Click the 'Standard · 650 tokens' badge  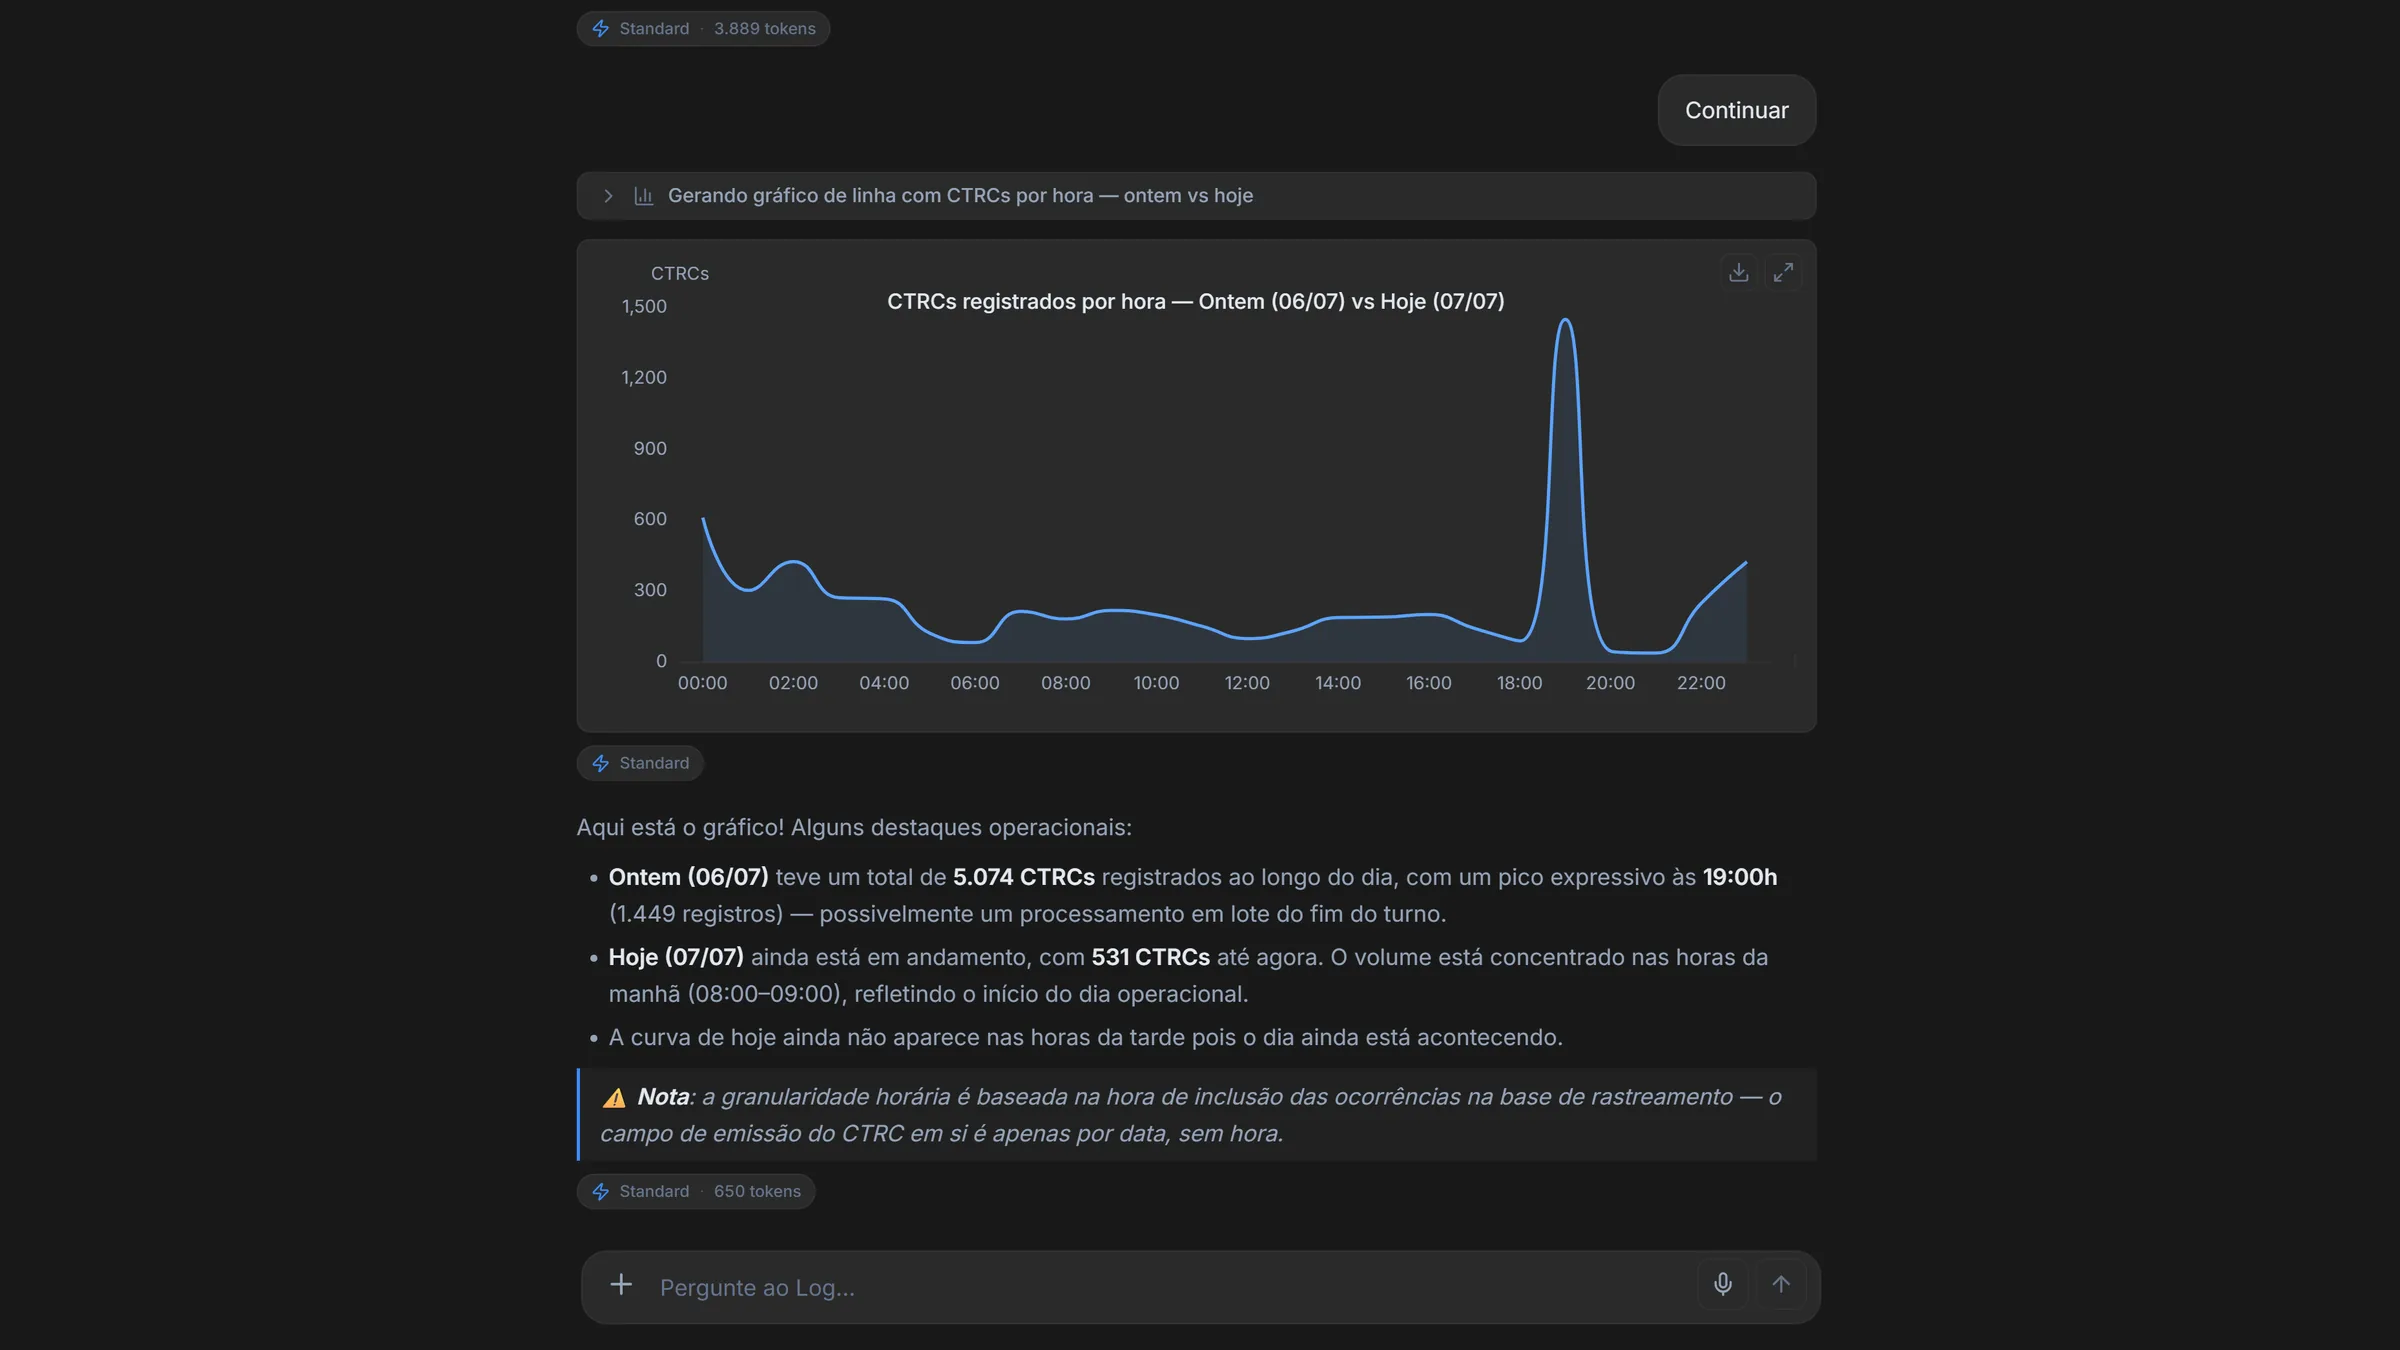pos(696,1191)
